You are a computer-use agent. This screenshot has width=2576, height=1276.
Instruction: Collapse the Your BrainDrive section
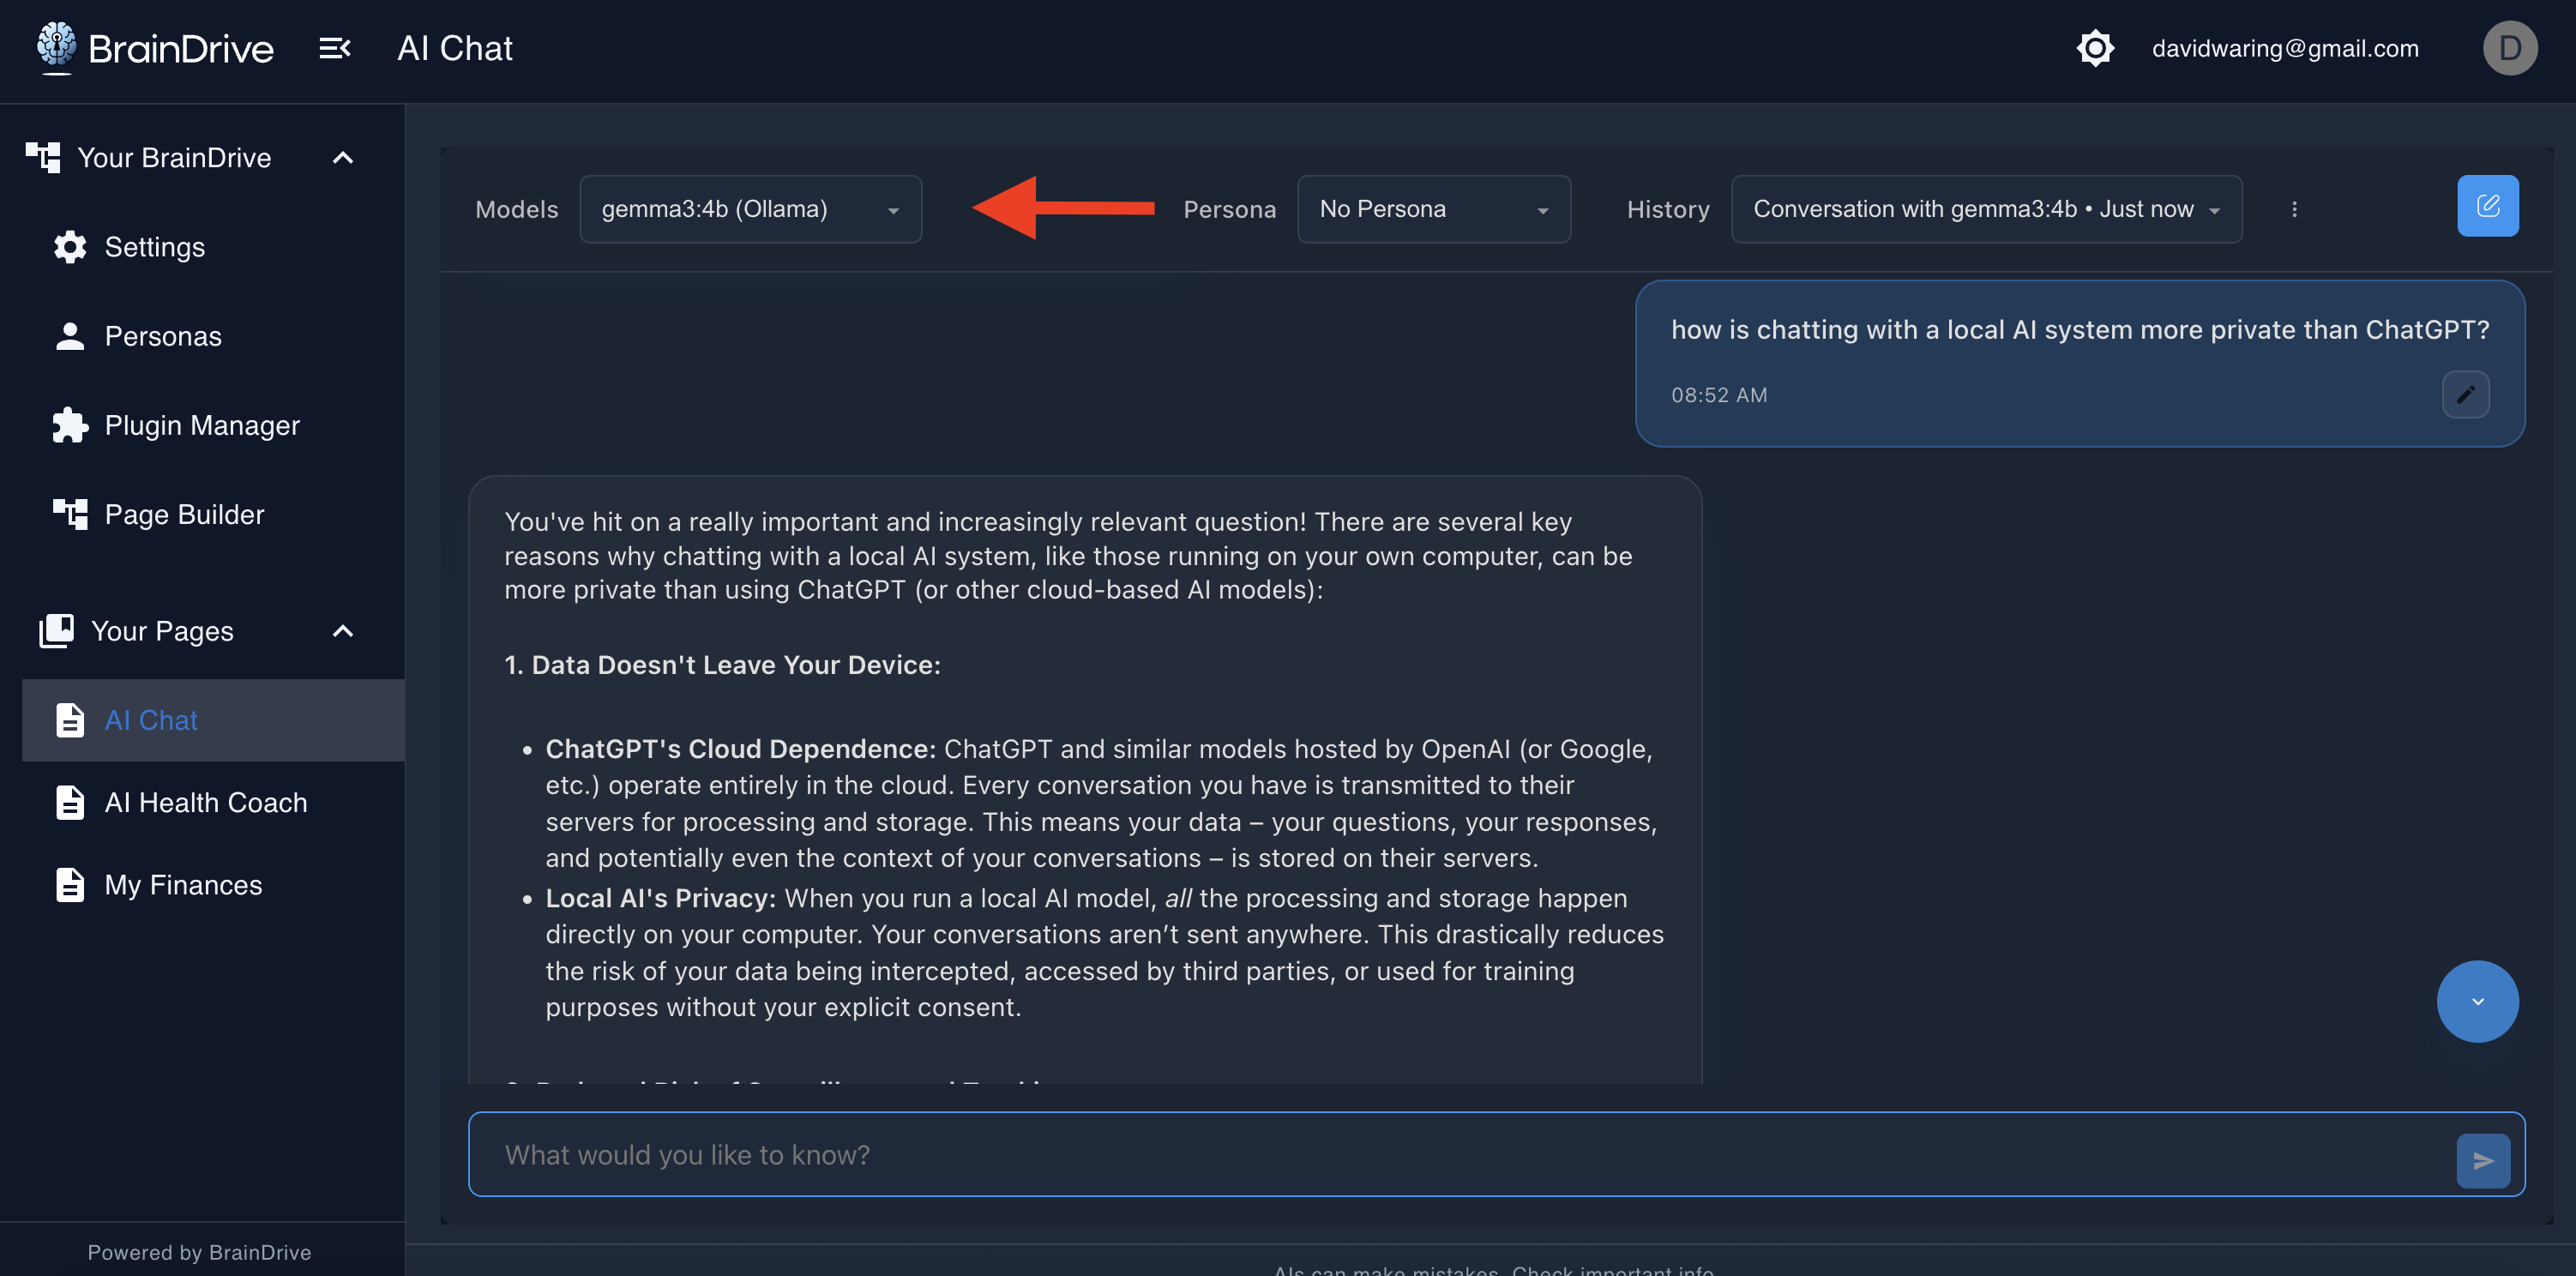[343, 158]
